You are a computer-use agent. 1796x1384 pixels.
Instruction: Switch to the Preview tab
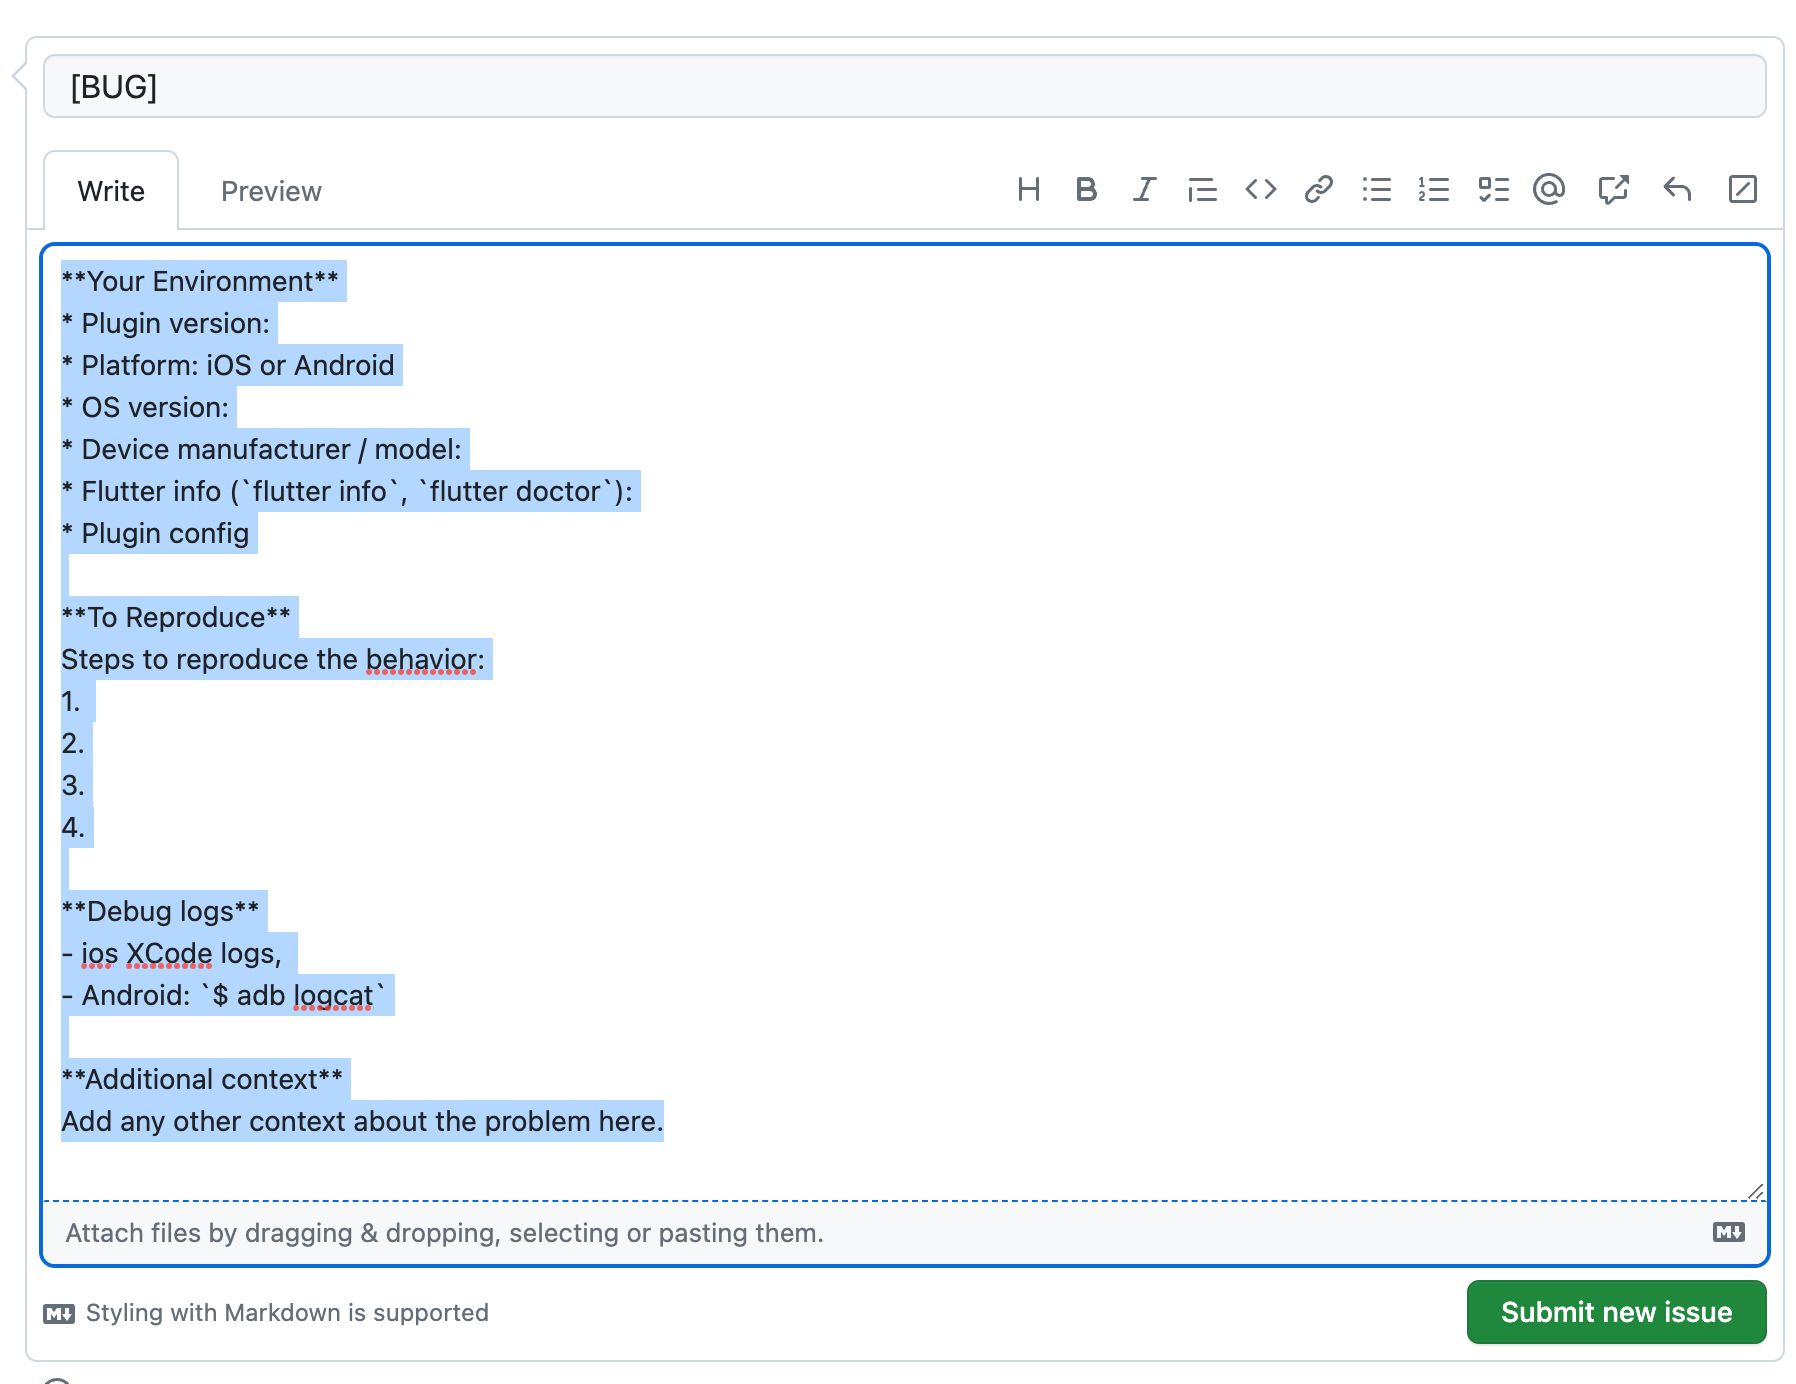[x=270, y=191]
